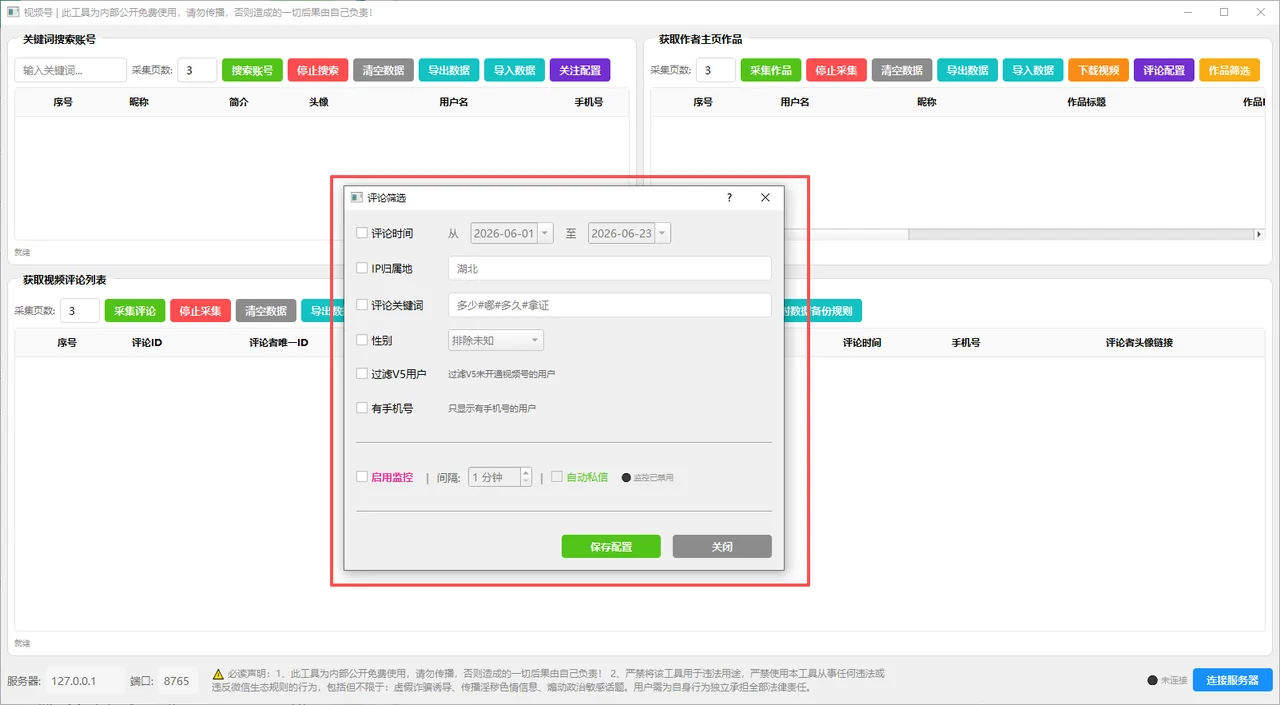Click the green 搜索账号 button
Screen dimensions: 1280x705
[252, 70]
